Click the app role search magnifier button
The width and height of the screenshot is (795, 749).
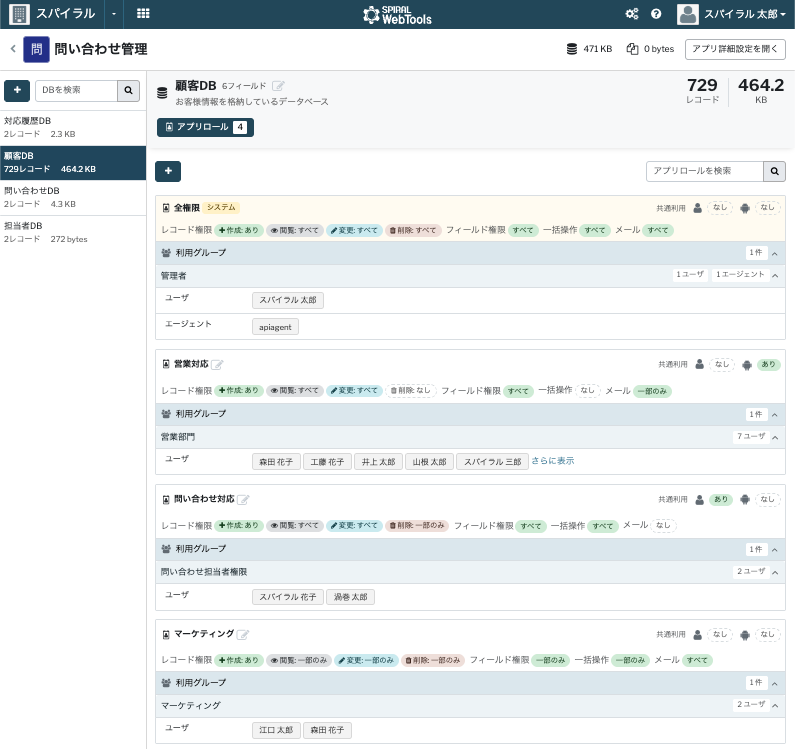point(774,171)
